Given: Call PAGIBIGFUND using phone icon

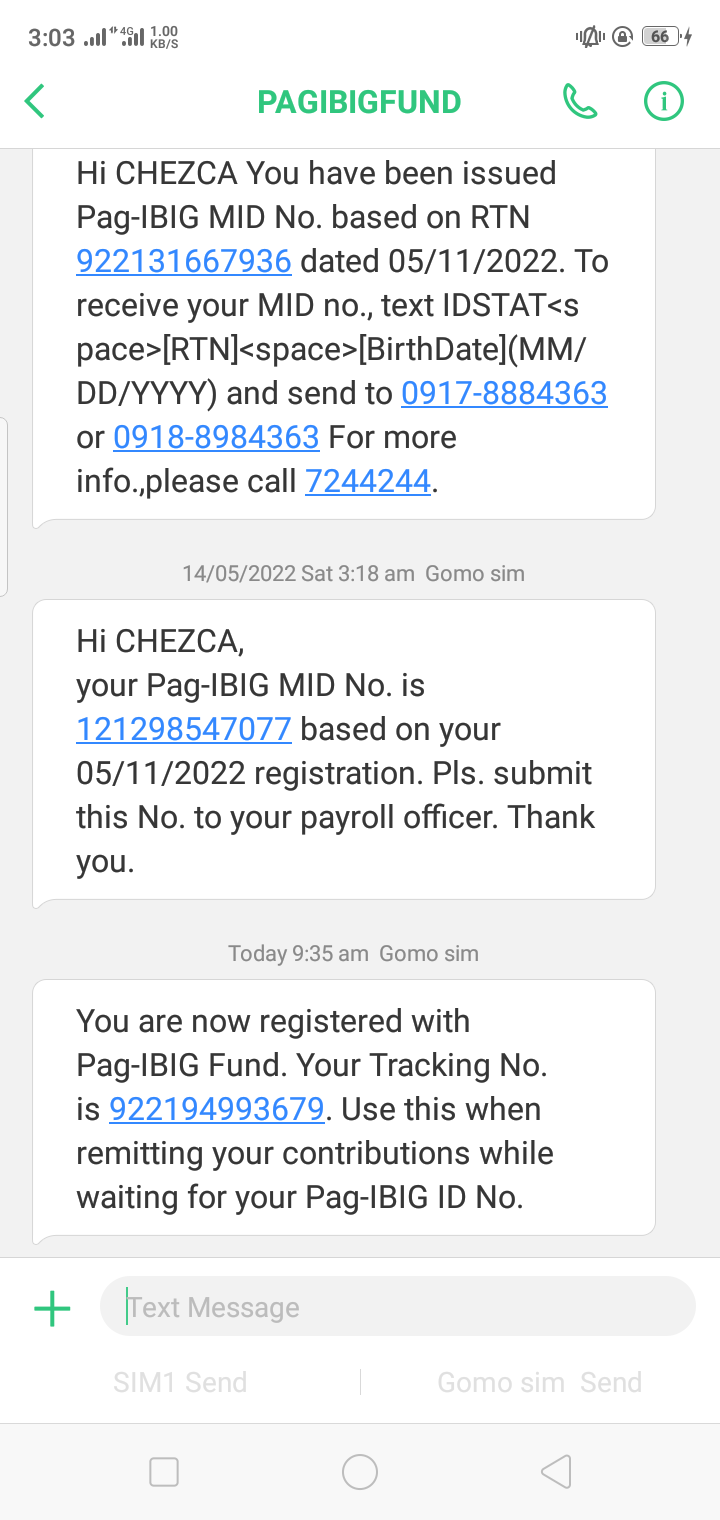Looking at the screenshot, I should tap(580, 102).
